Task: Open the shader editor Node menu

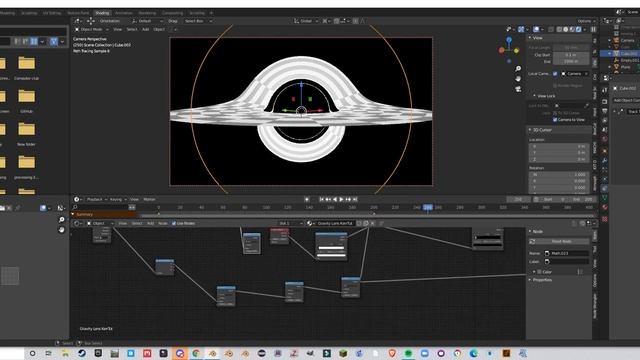Action: [x=162, y=224]
